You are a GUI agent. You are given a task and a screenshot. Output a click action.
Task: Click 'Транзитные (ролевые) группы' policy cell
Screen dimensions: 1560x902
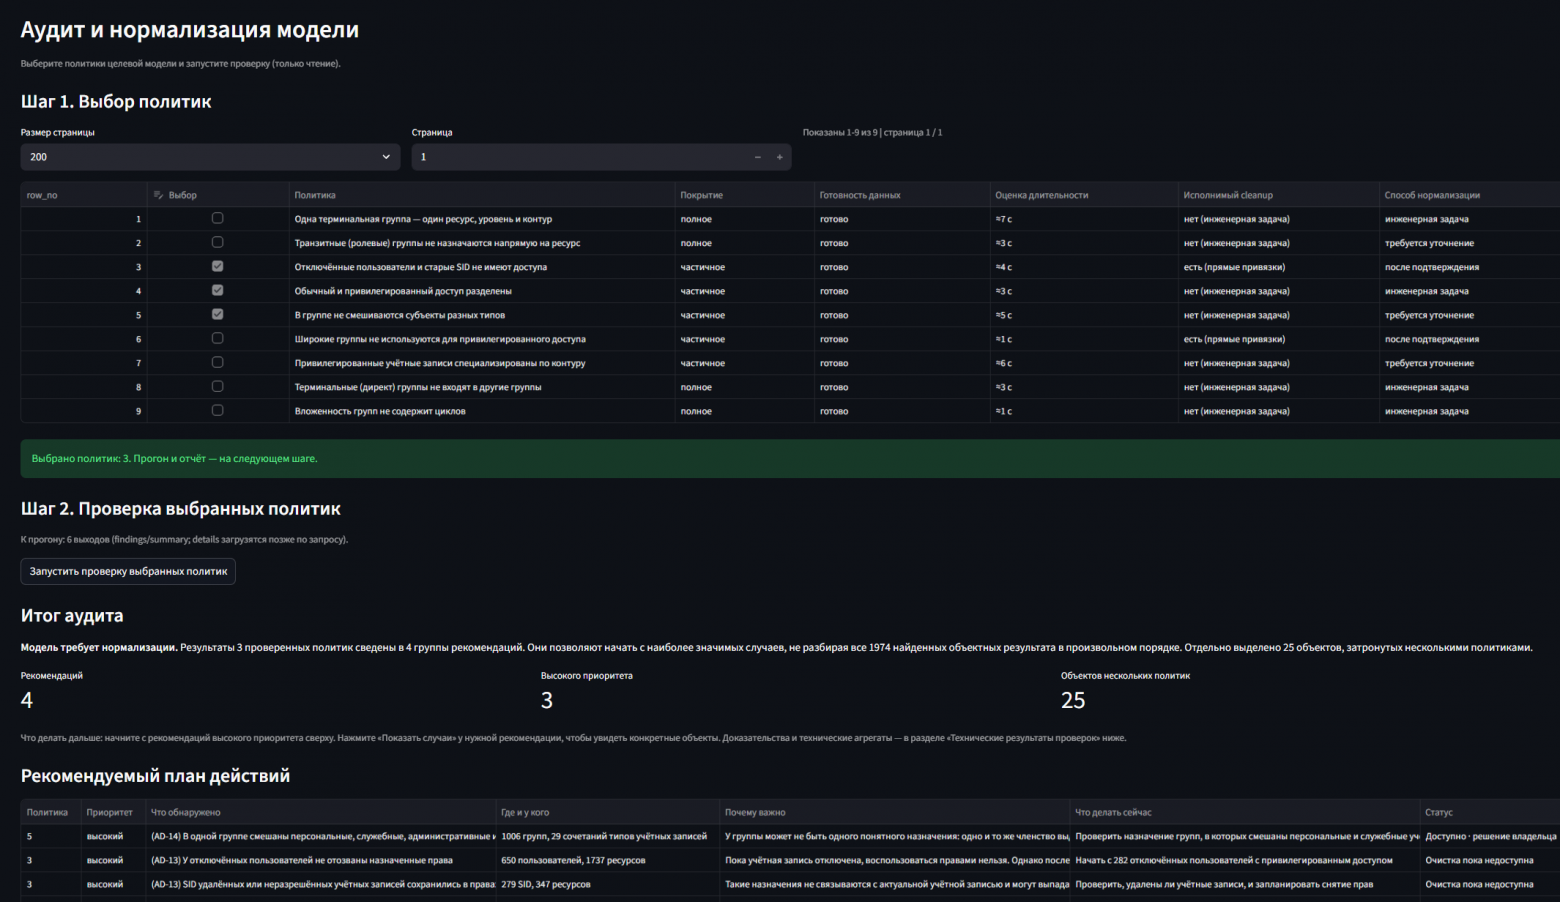point(481,243)
